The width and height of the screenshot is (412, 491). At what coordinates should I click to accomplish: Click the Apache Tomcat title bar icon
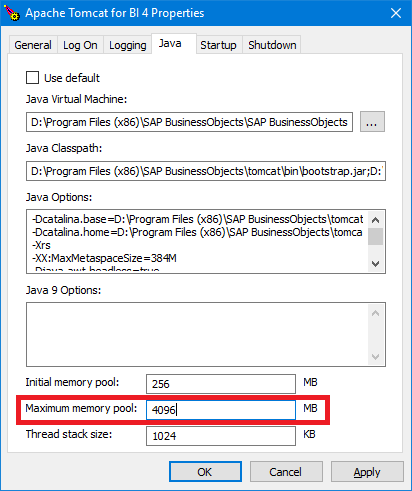click(x=12, y=13)
